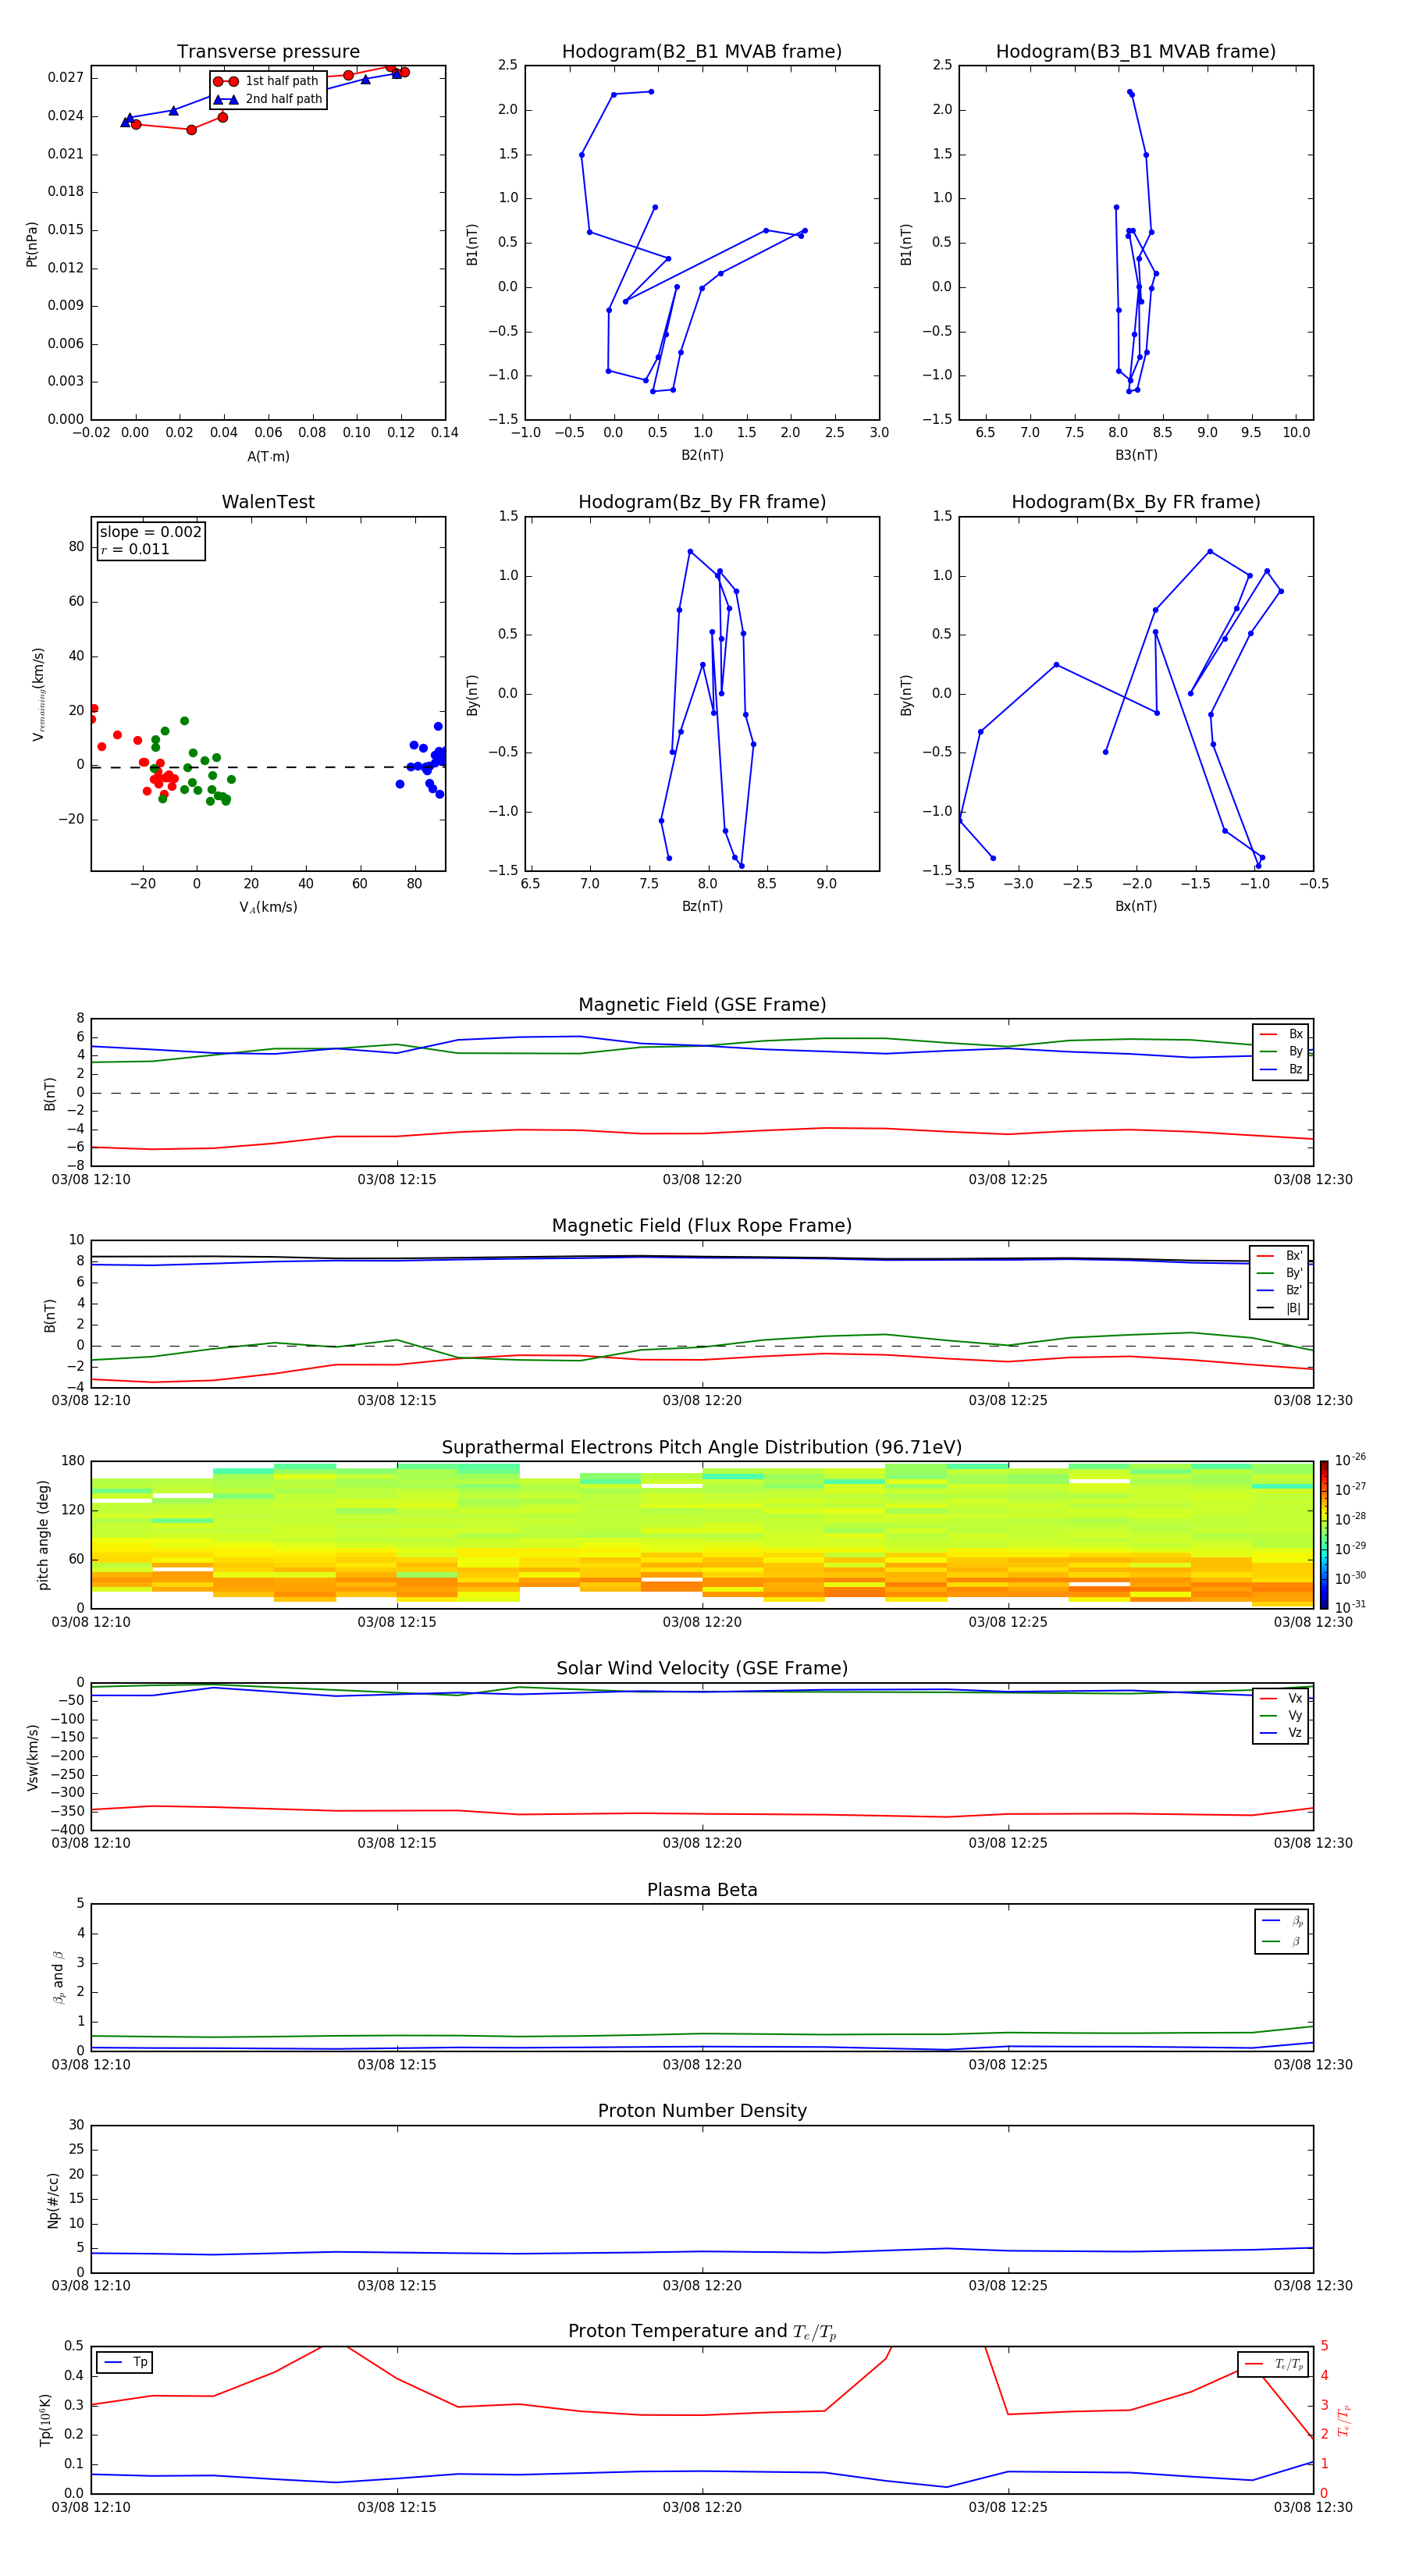Click the "pitch angle (deg)" axis label

click(x=43, y=1535)
